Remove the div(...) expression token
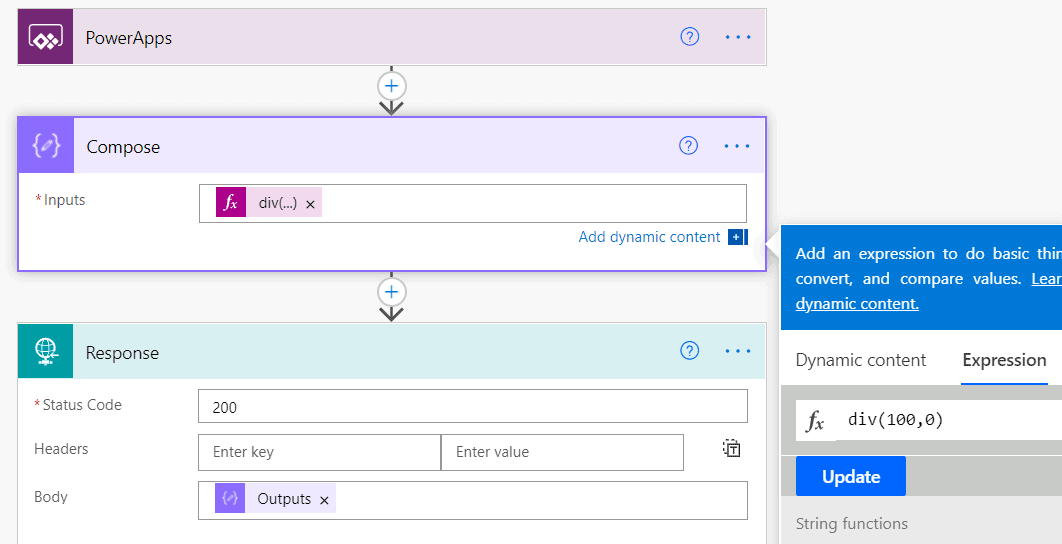This screenshot has width=1062, height=544. point(311,204)
